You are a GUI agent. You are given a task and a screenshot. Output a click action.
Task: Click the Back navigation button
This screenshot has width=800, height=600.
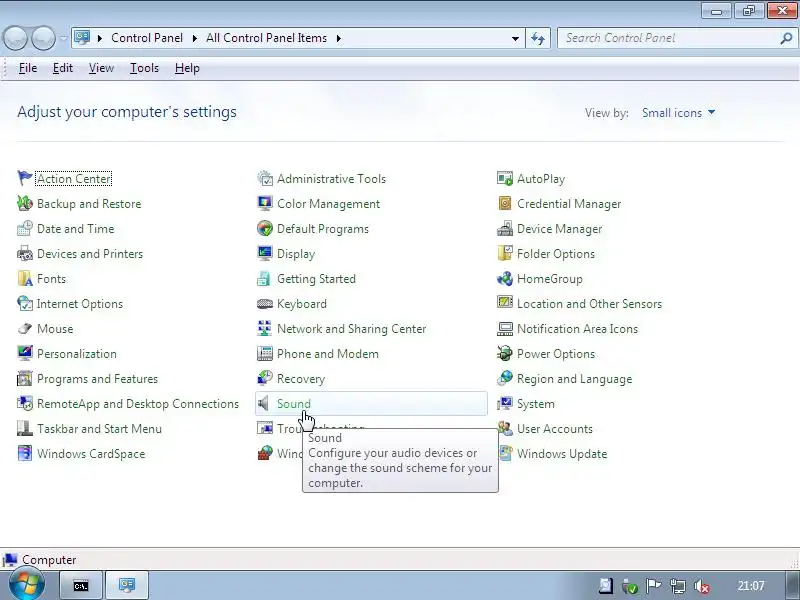[x=15, y=38]
